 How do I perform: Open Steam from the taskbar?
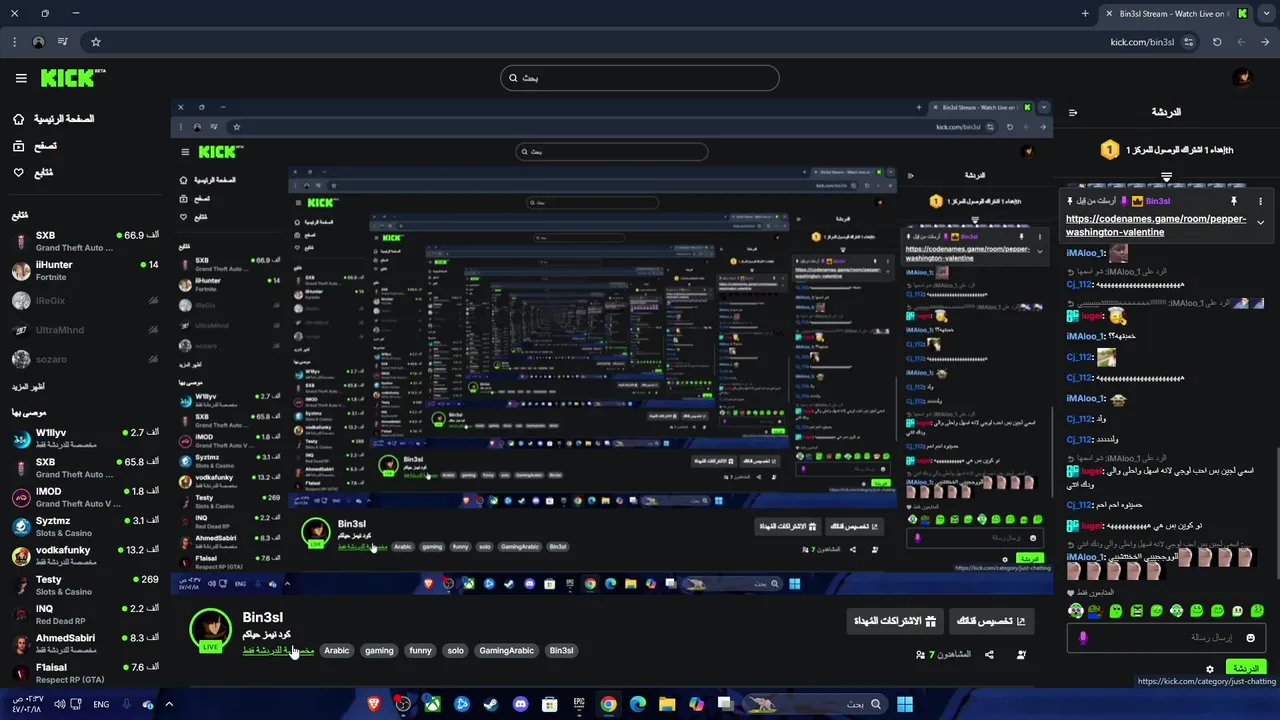[490, 704]
